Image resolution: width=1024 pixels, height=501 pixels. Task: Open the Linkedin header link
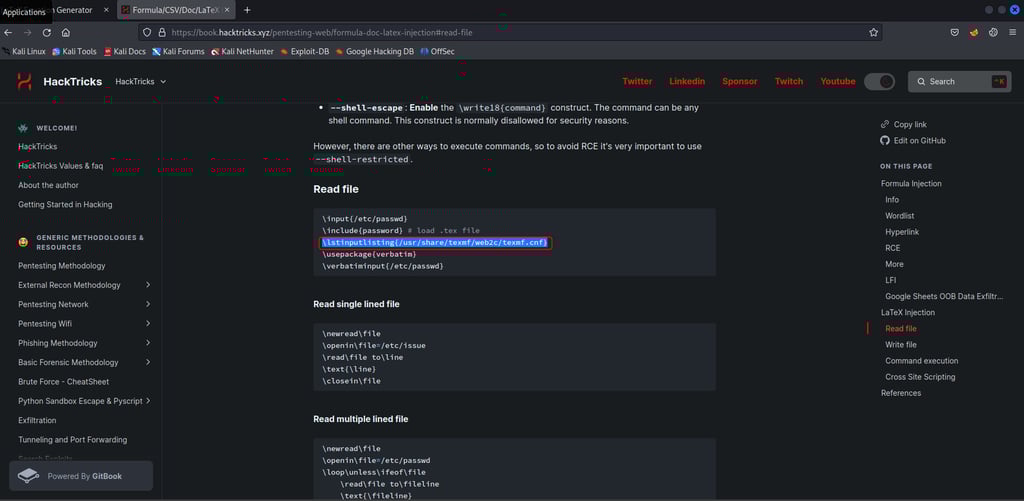687,82
